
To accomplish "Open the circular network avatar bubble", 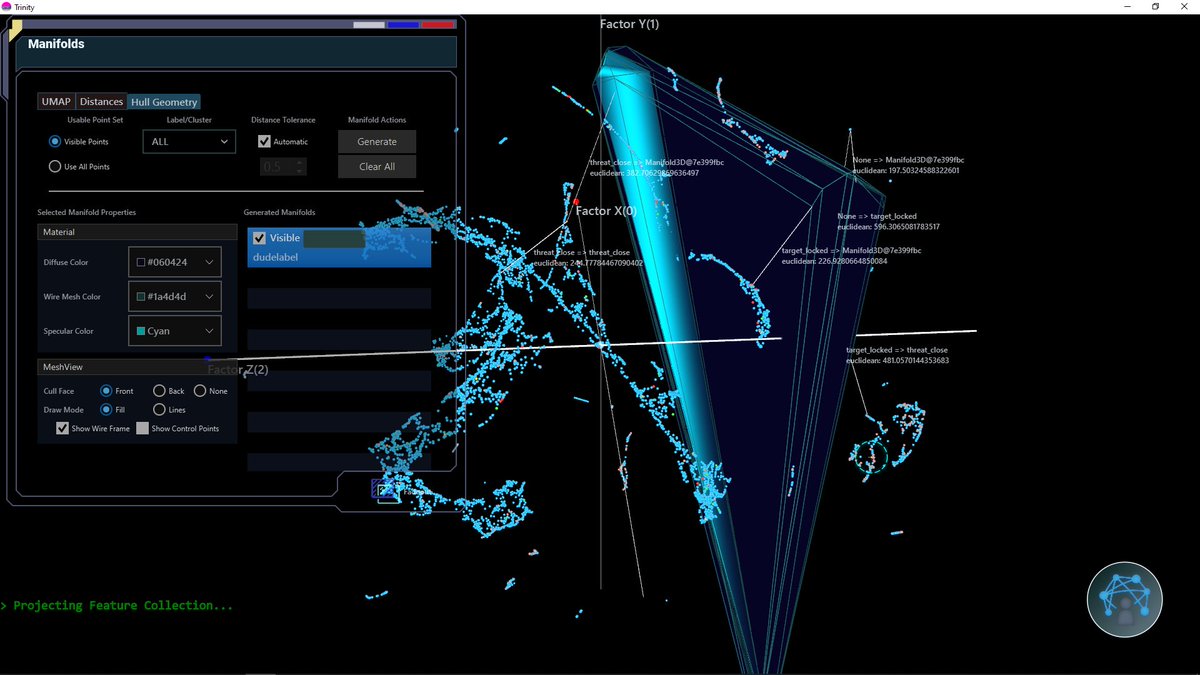I will (1125, 599).
